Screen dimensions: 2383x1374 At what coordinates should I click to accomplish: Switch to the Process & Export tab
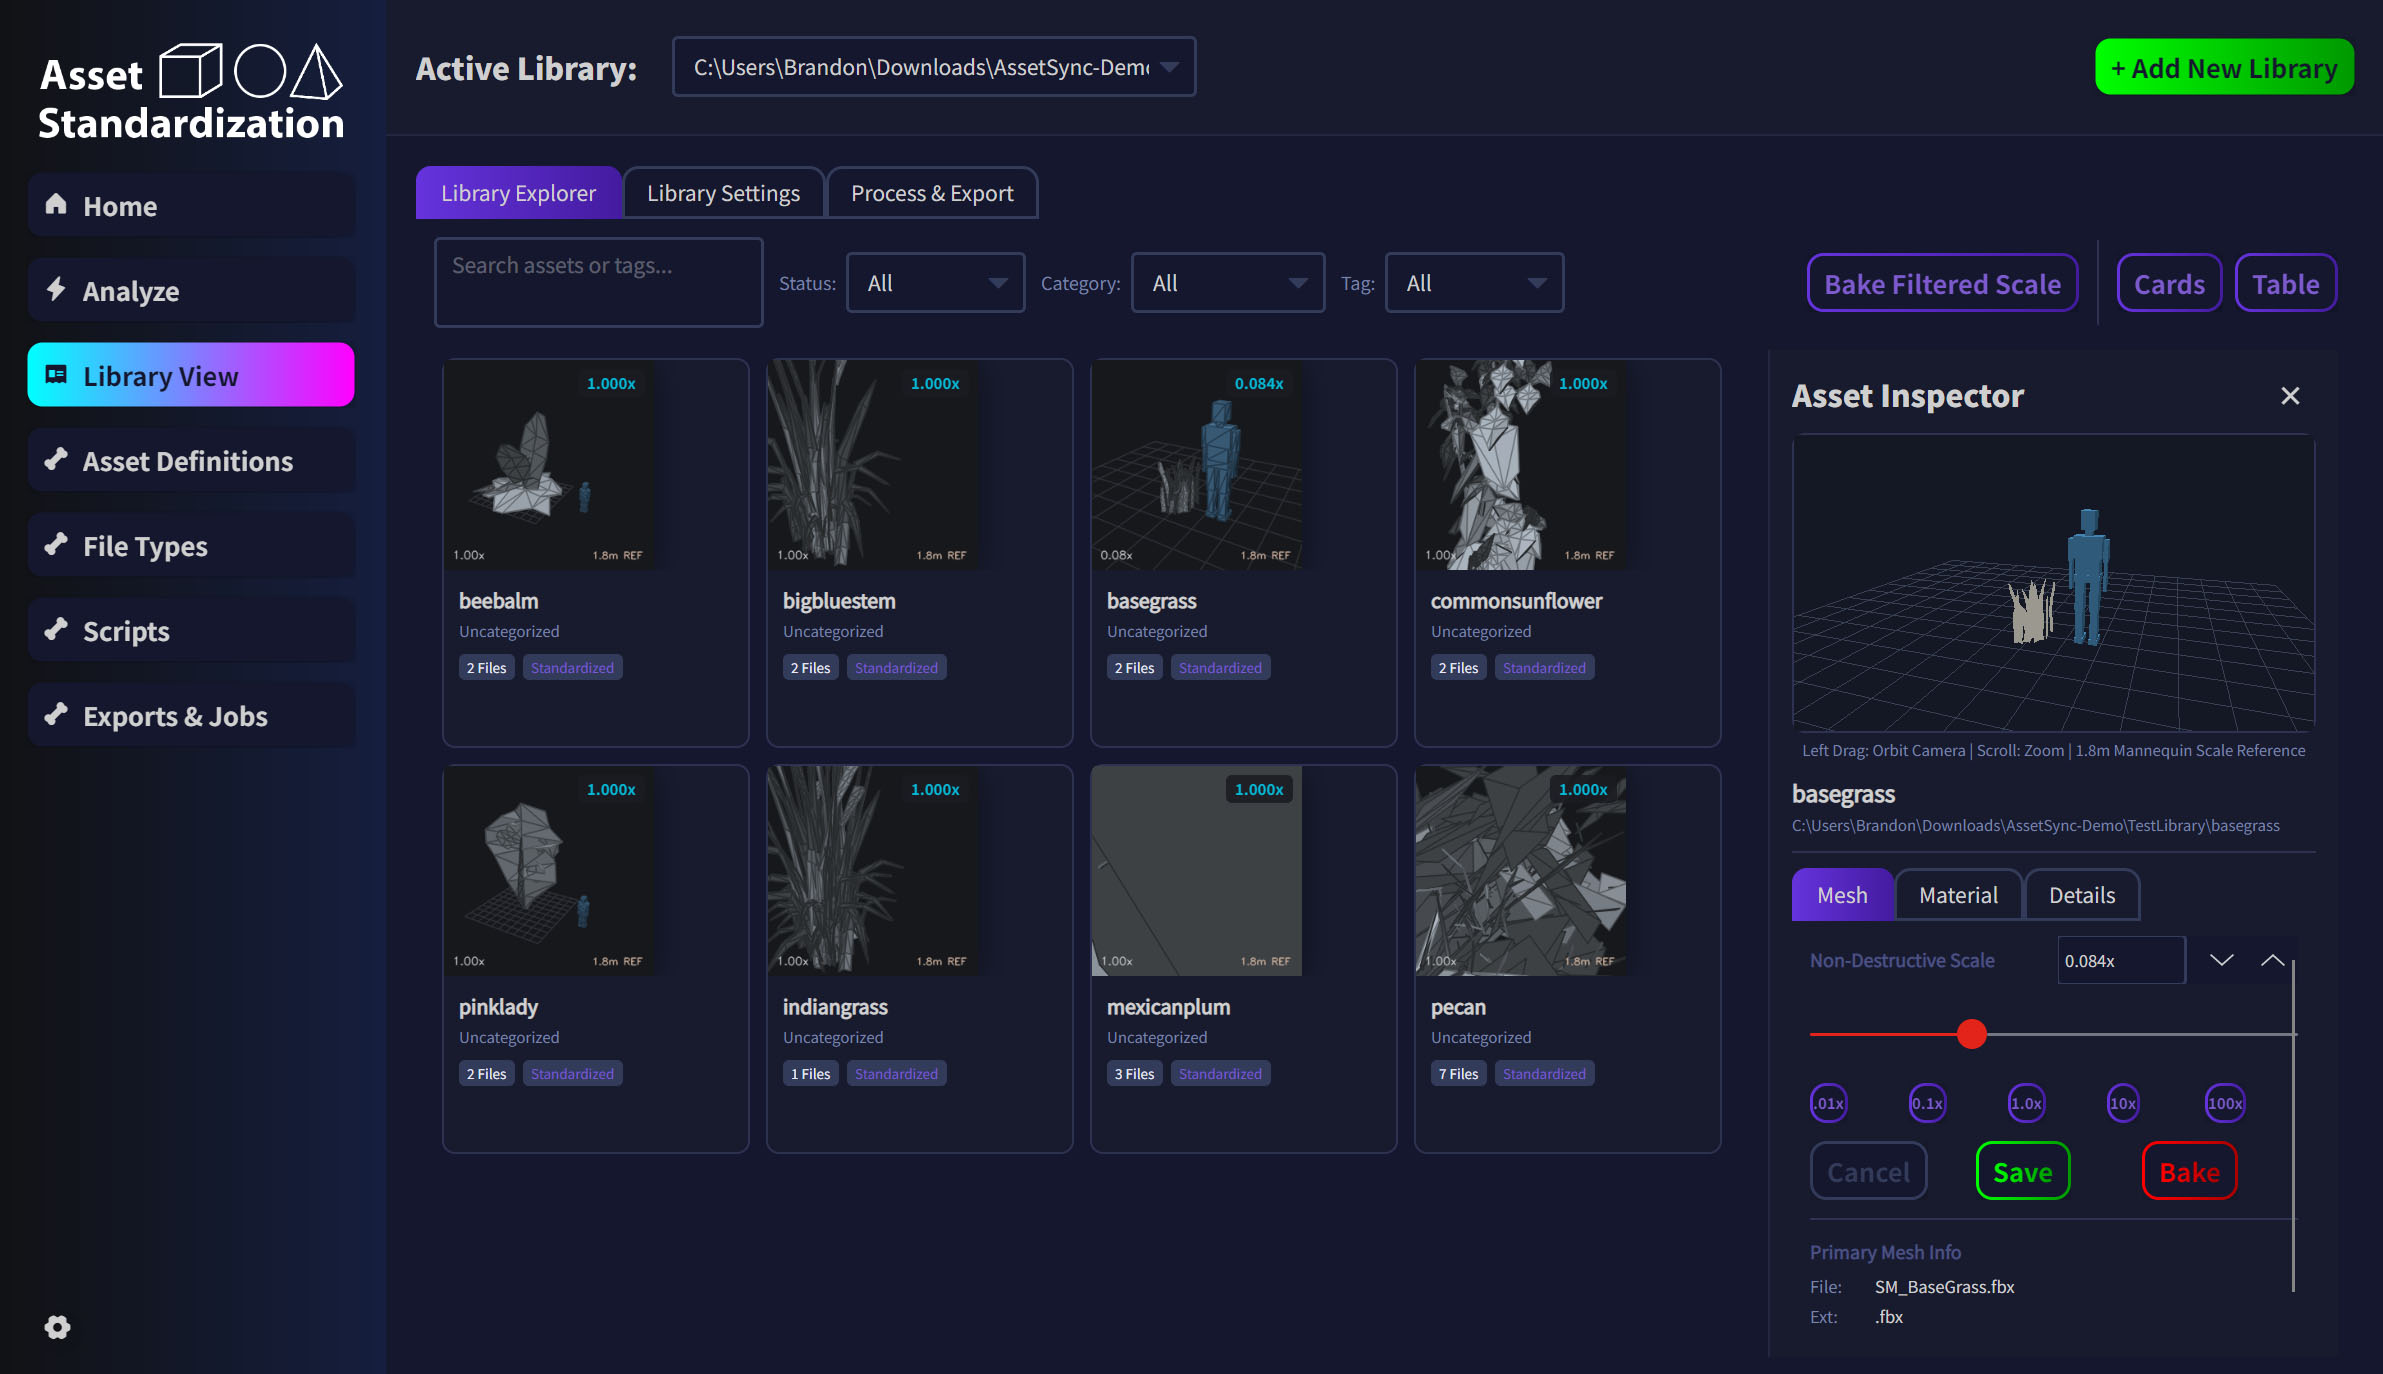pos(932,193)
